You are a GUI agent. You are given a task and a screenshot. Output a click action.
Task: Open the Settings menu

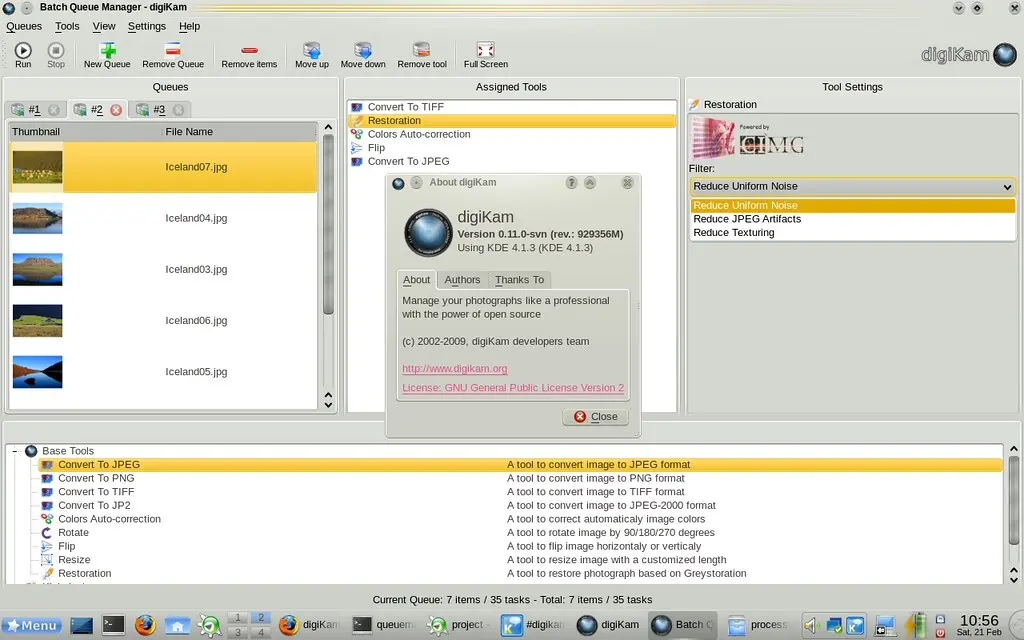[x=146, y=26]
